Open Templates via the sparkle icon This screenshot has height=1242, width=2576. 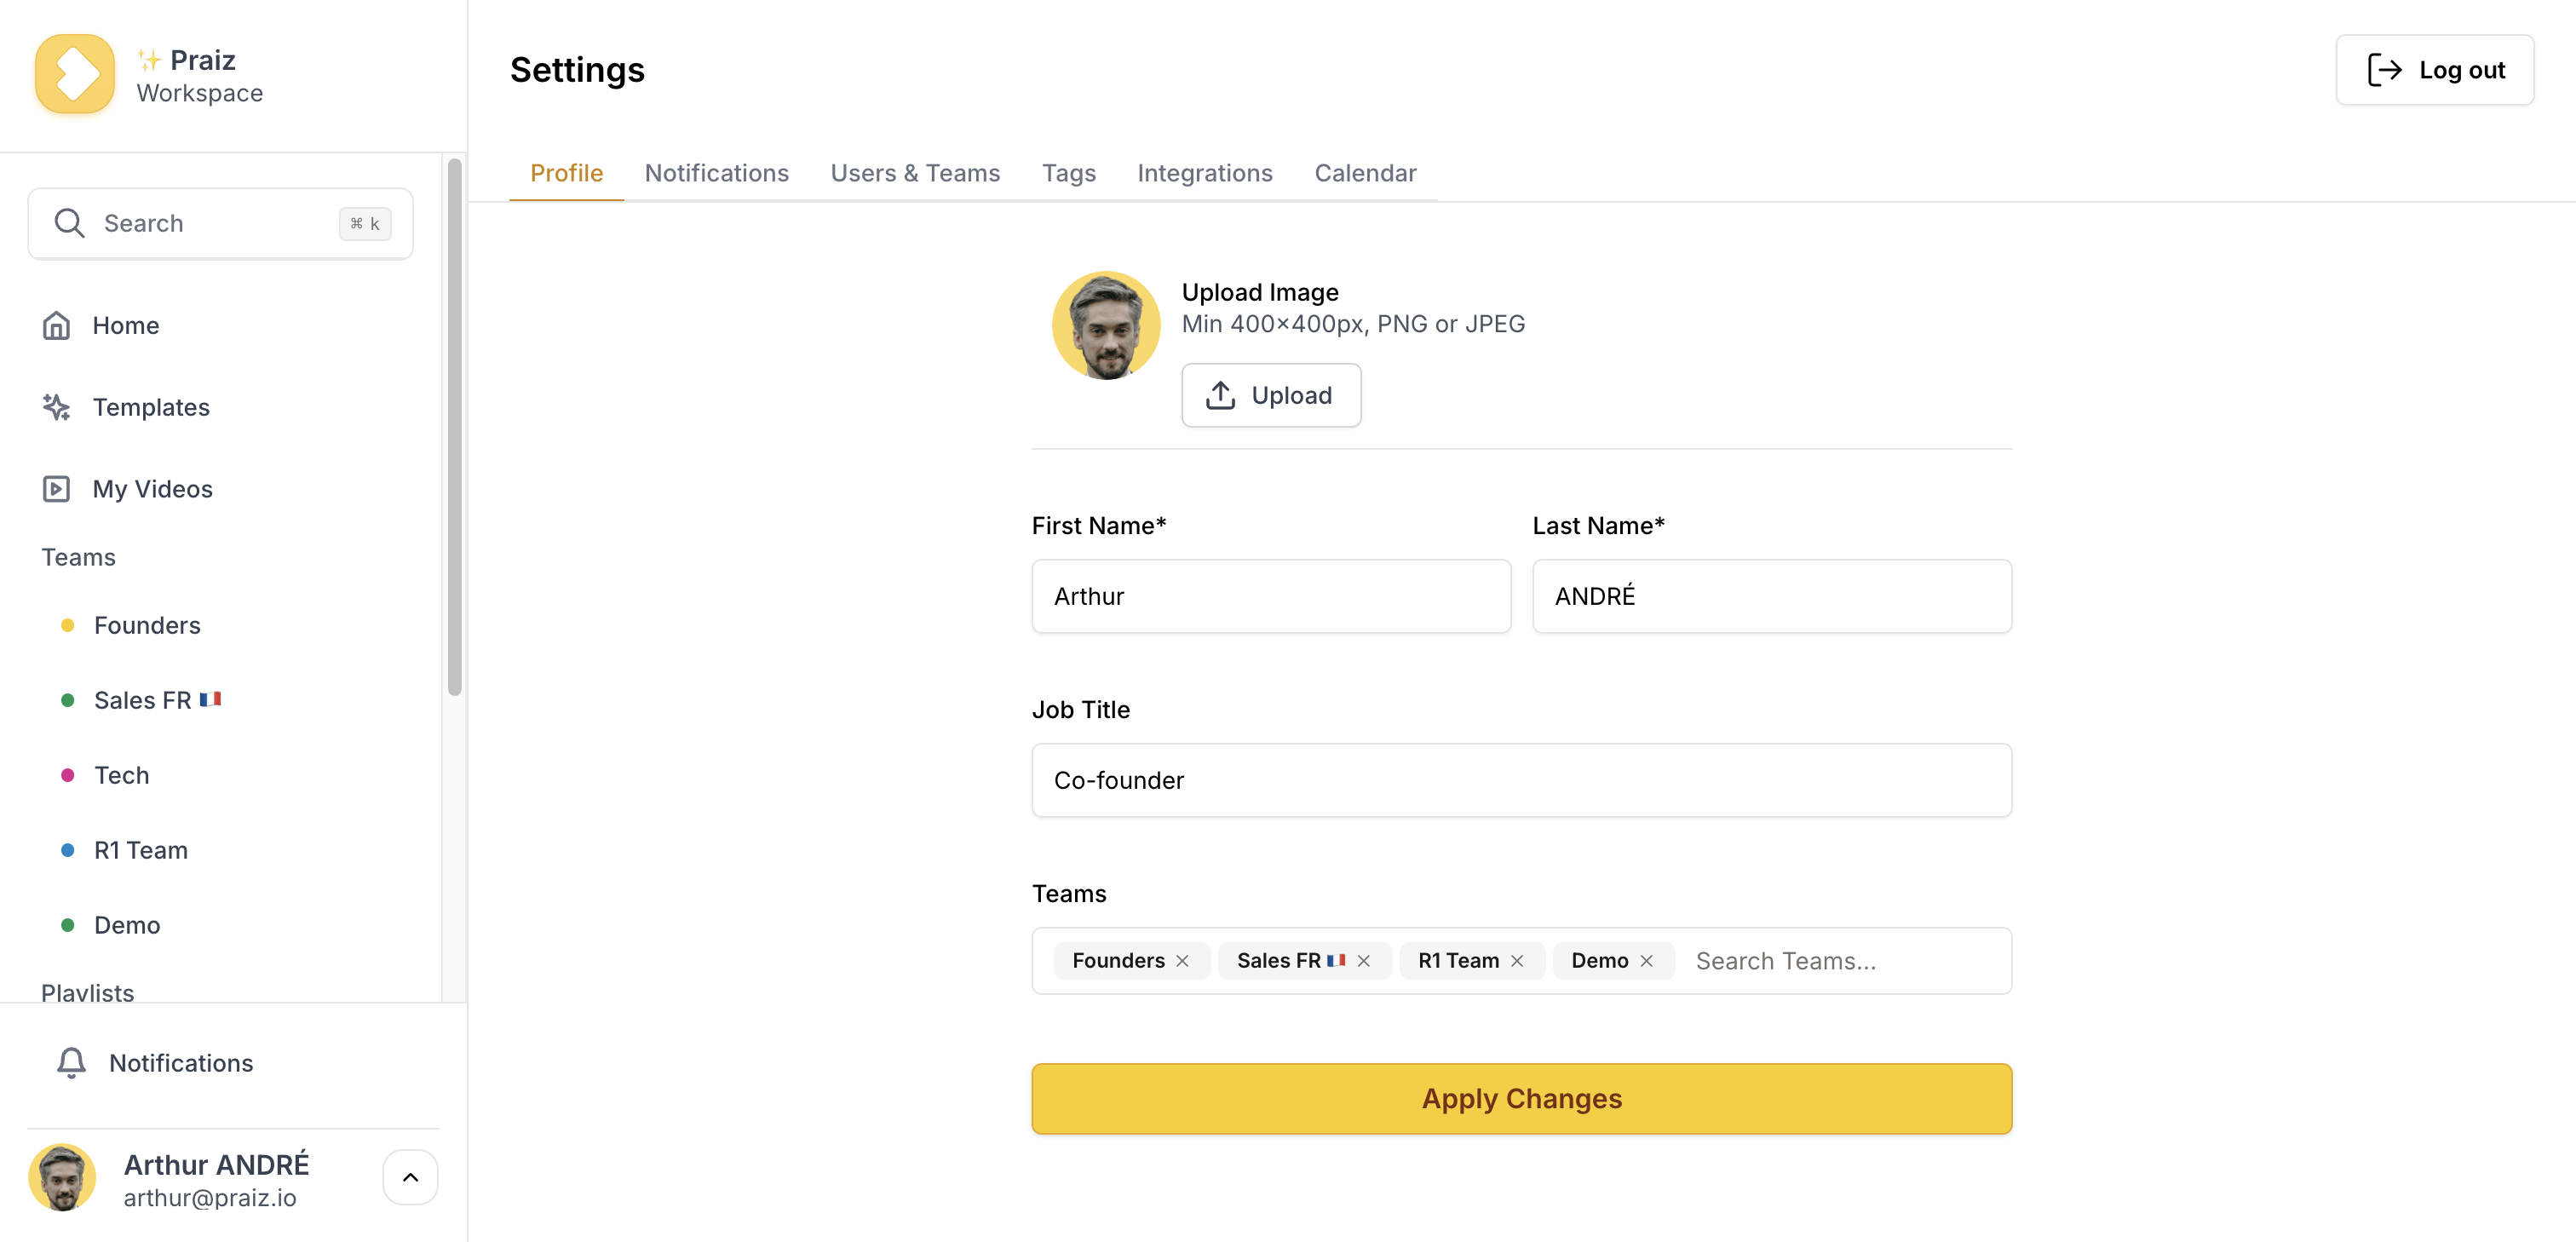point(56,407)
